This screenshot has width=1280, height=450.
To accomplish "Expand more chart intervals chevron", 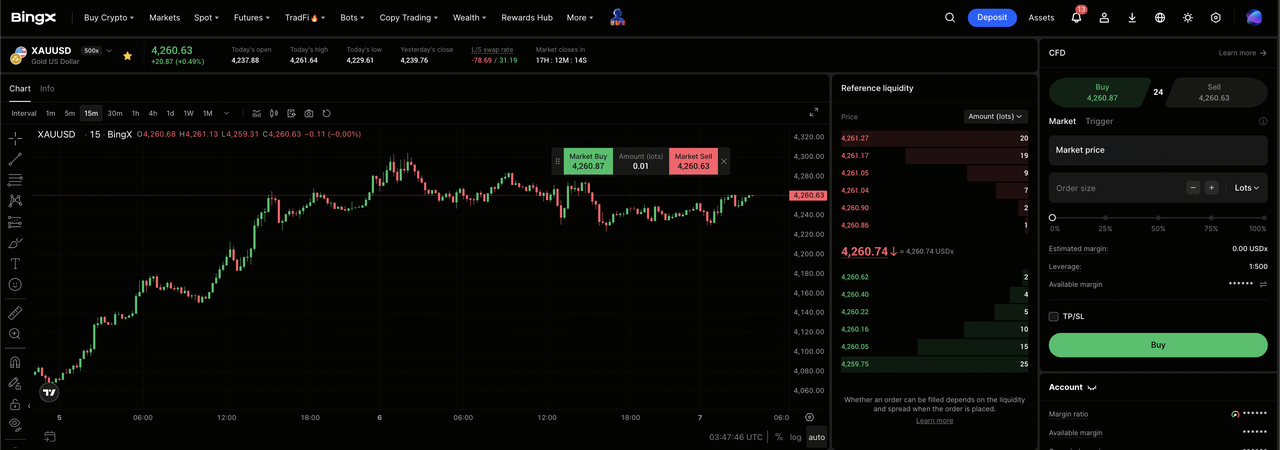I will pos(227,113).
